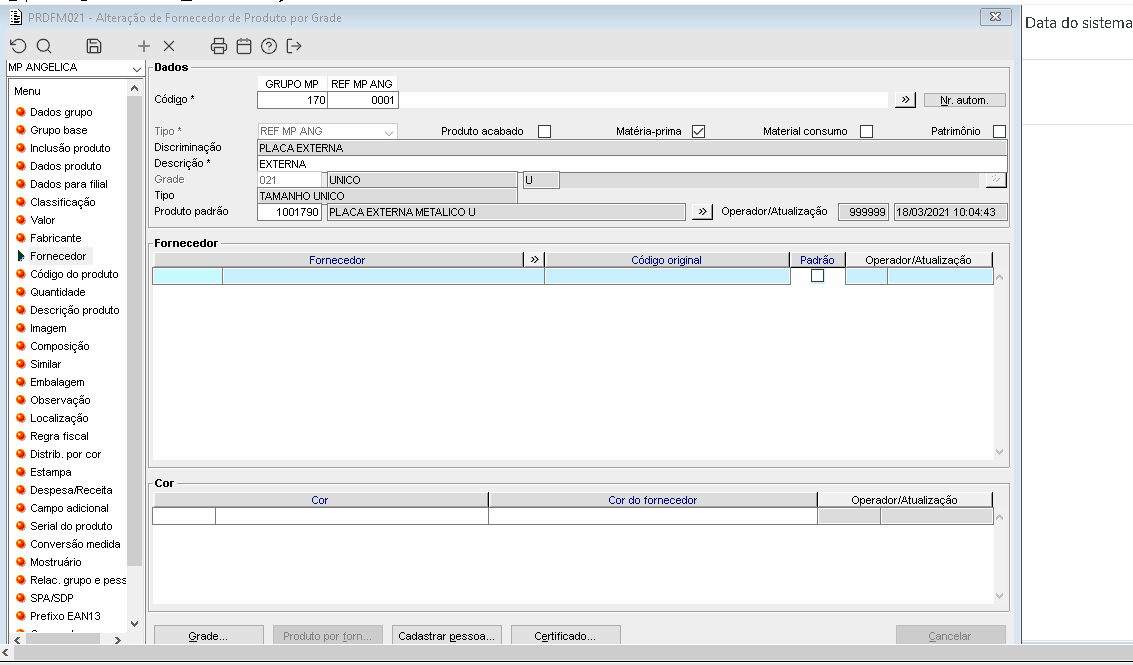
Task: Open Fabricante menu item
Action: tap(56, 239)
